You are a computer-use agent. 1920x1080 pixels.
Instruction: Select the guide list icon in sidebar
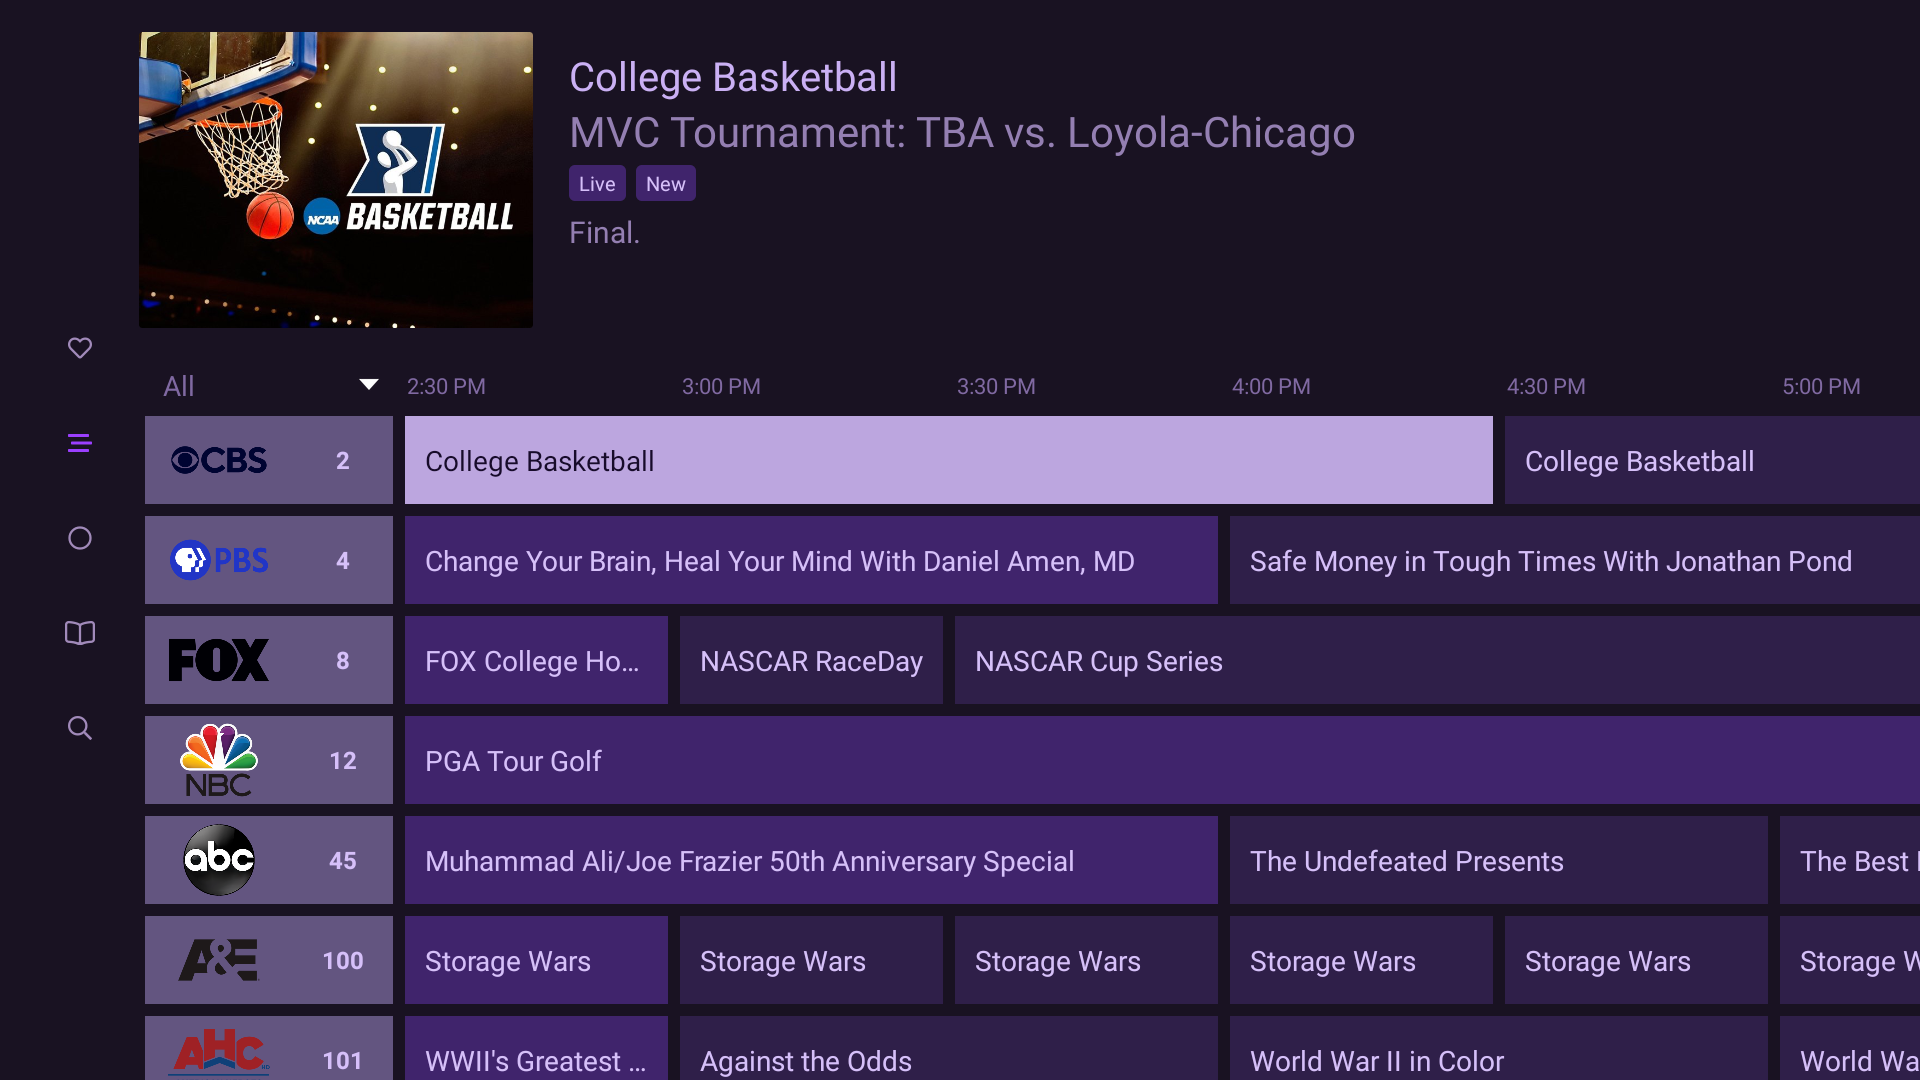[x=80, y=443]
